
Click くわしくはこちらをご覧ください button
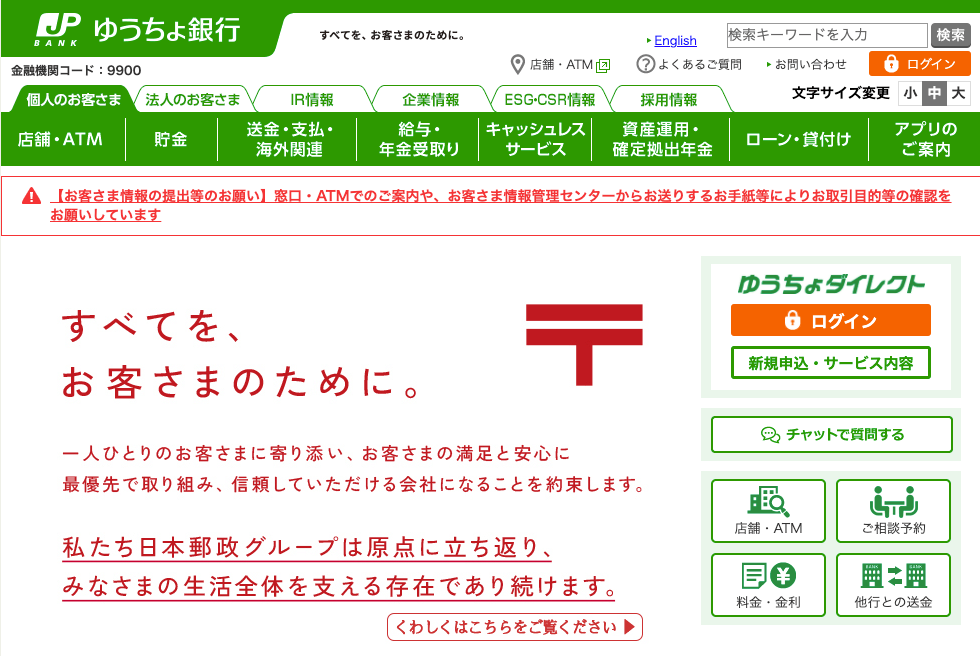514,627
